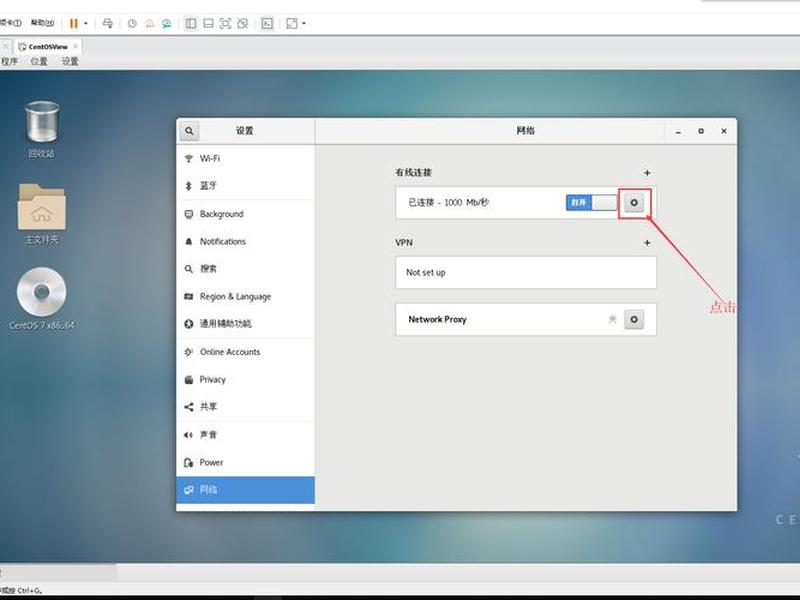Open the teal snapshot manager icon
This screenshot has width=800, height=600.
(x=166, y=23)
